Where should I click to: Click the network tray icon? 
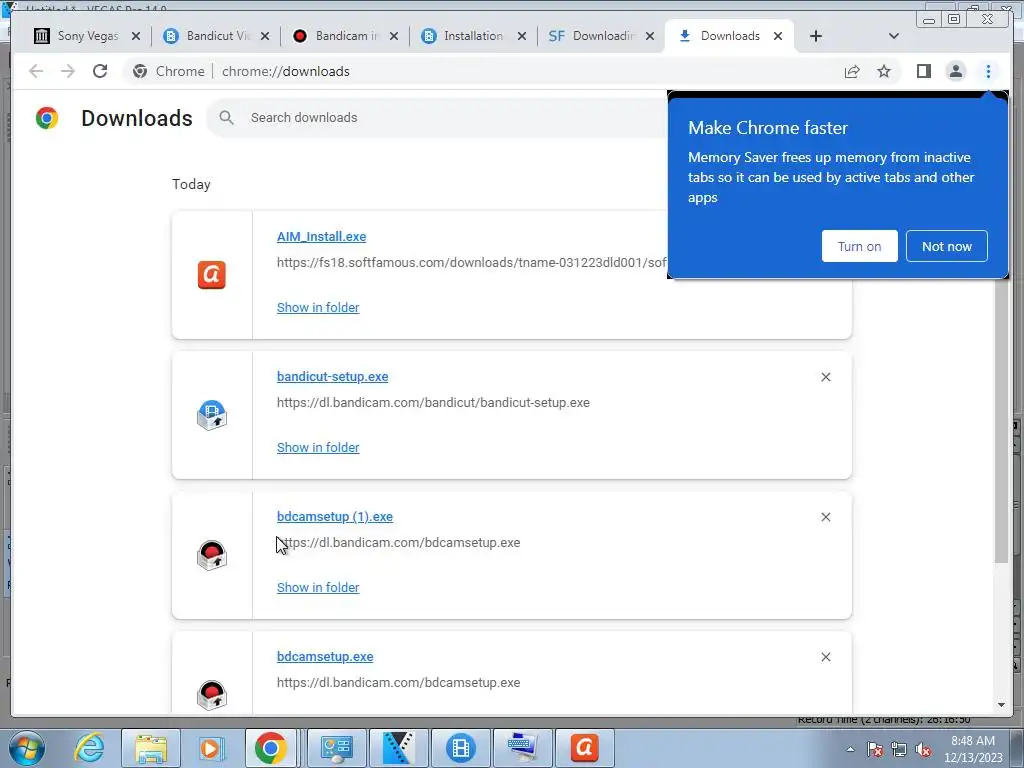point(899,750)
